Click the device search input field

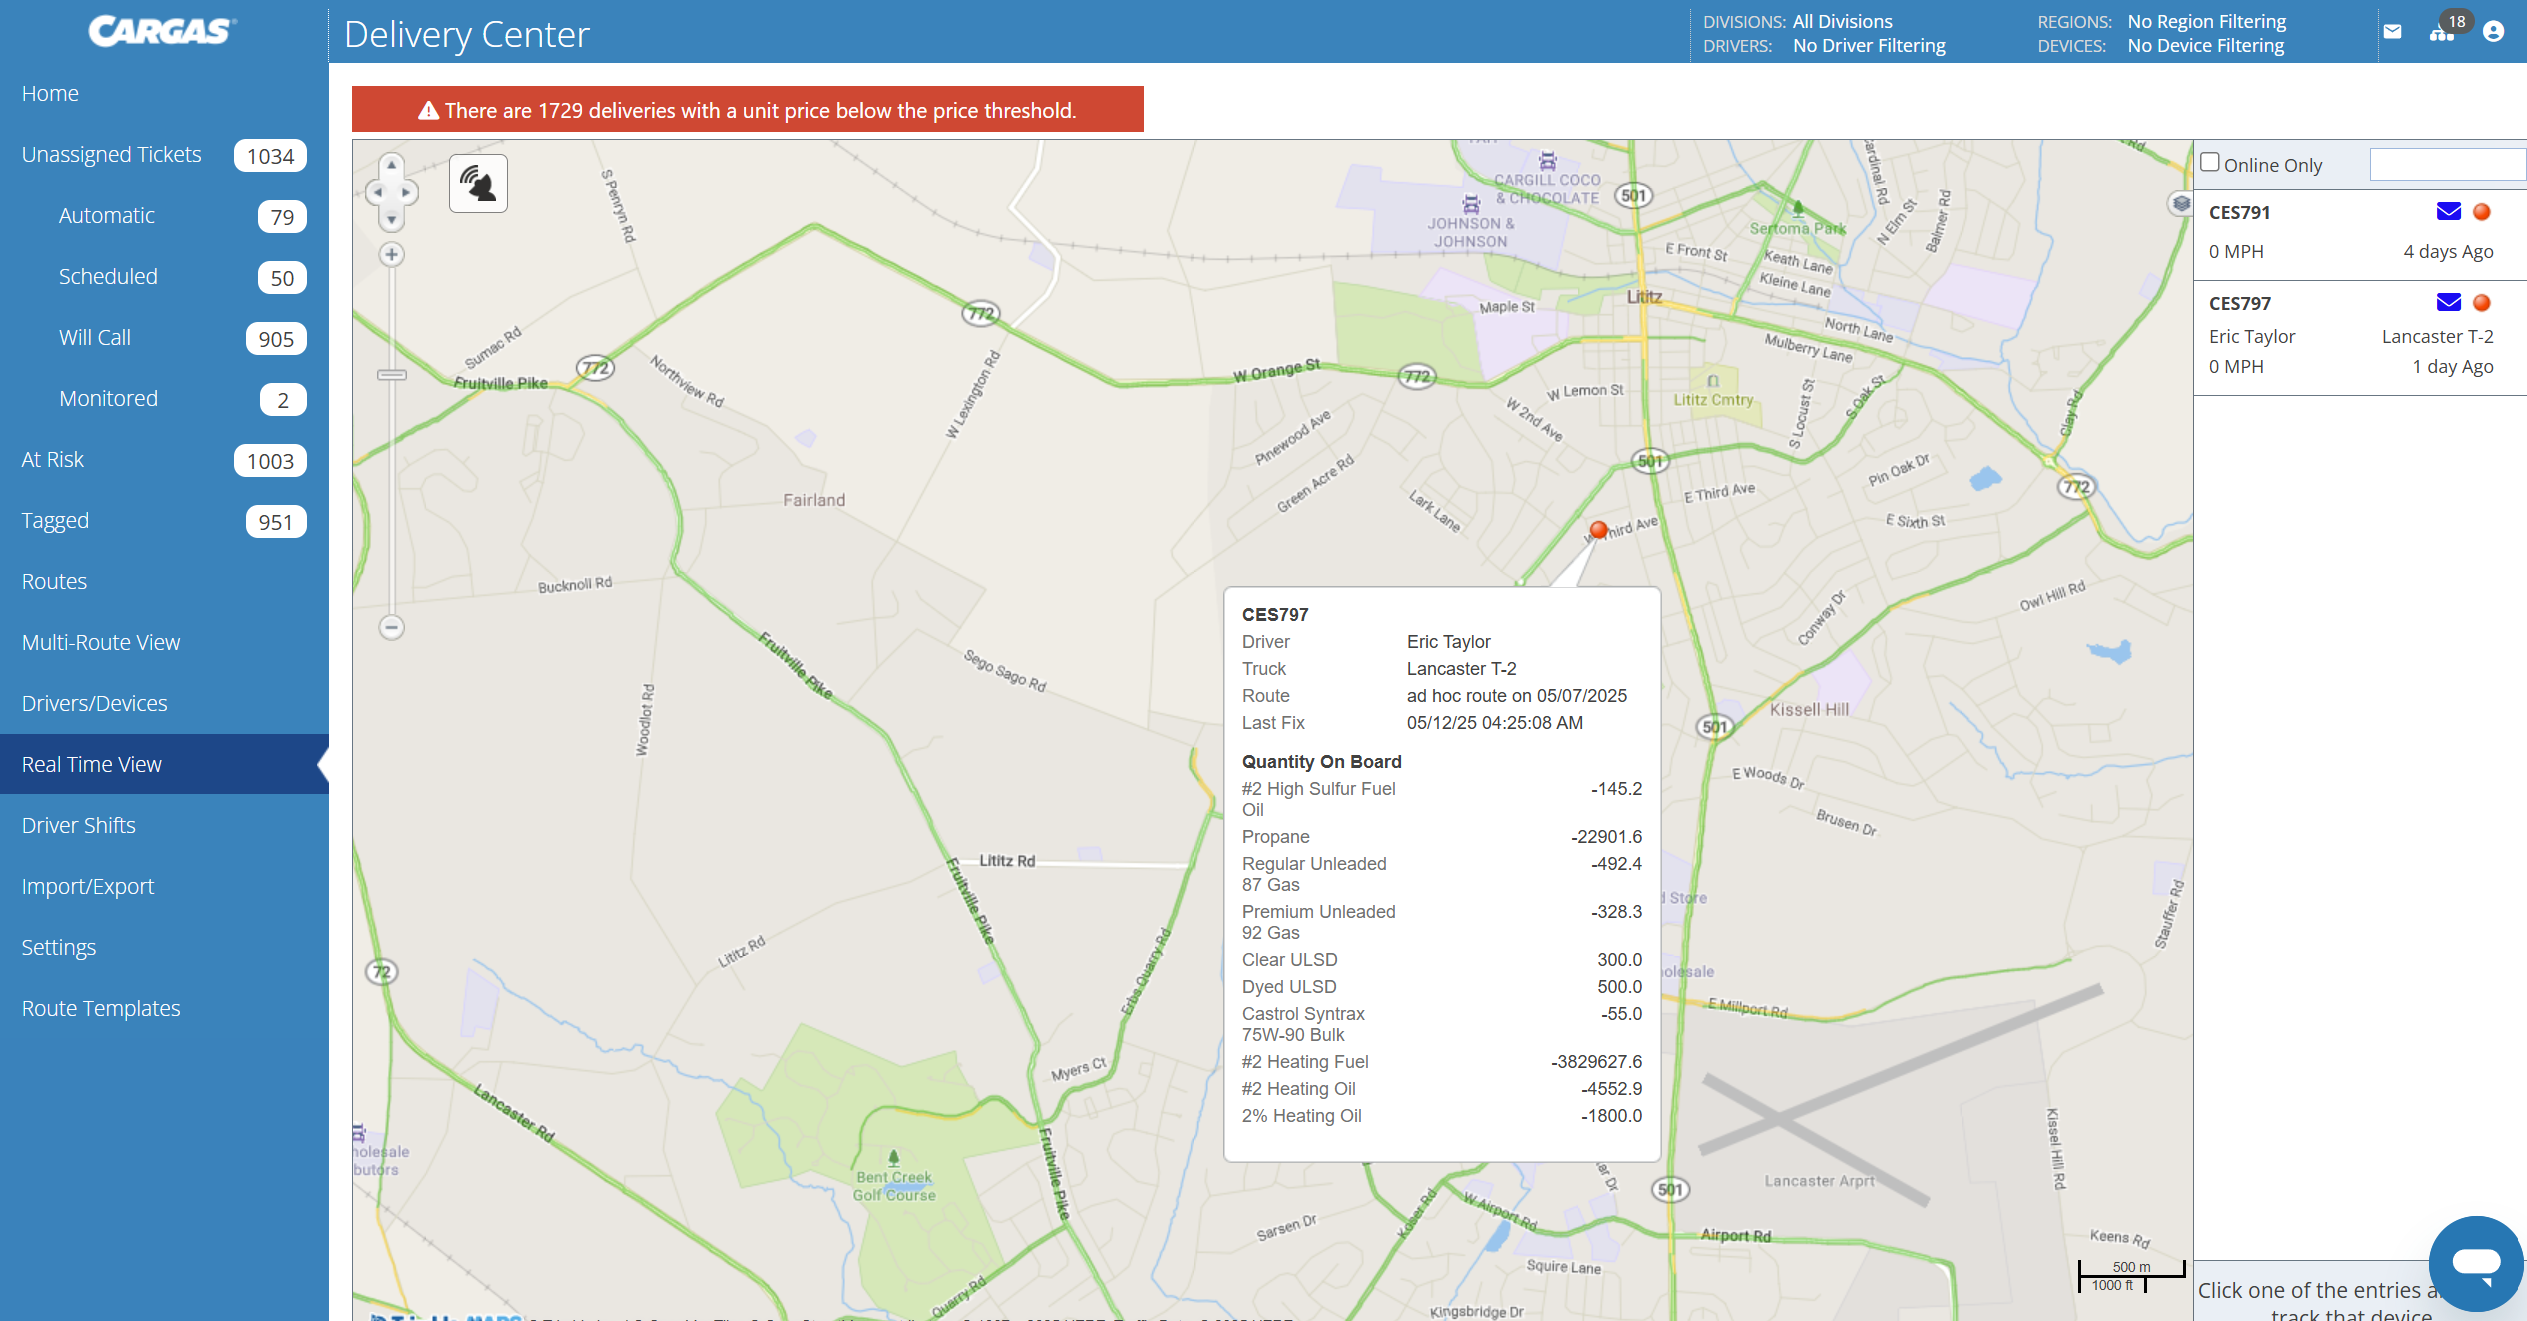(x=2446, y=165)
